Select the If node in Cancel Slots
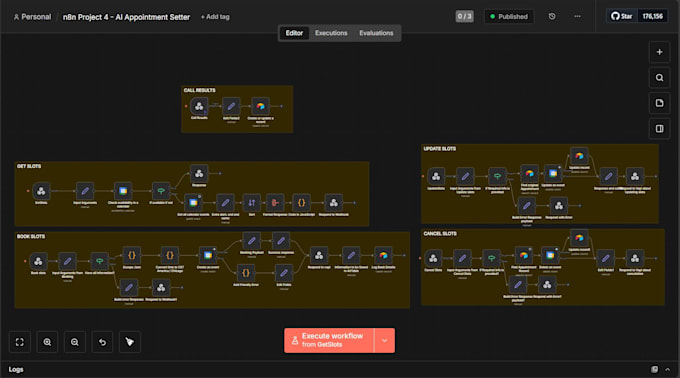The height and width of the screenshot is (378, 680). coord(491,258)
